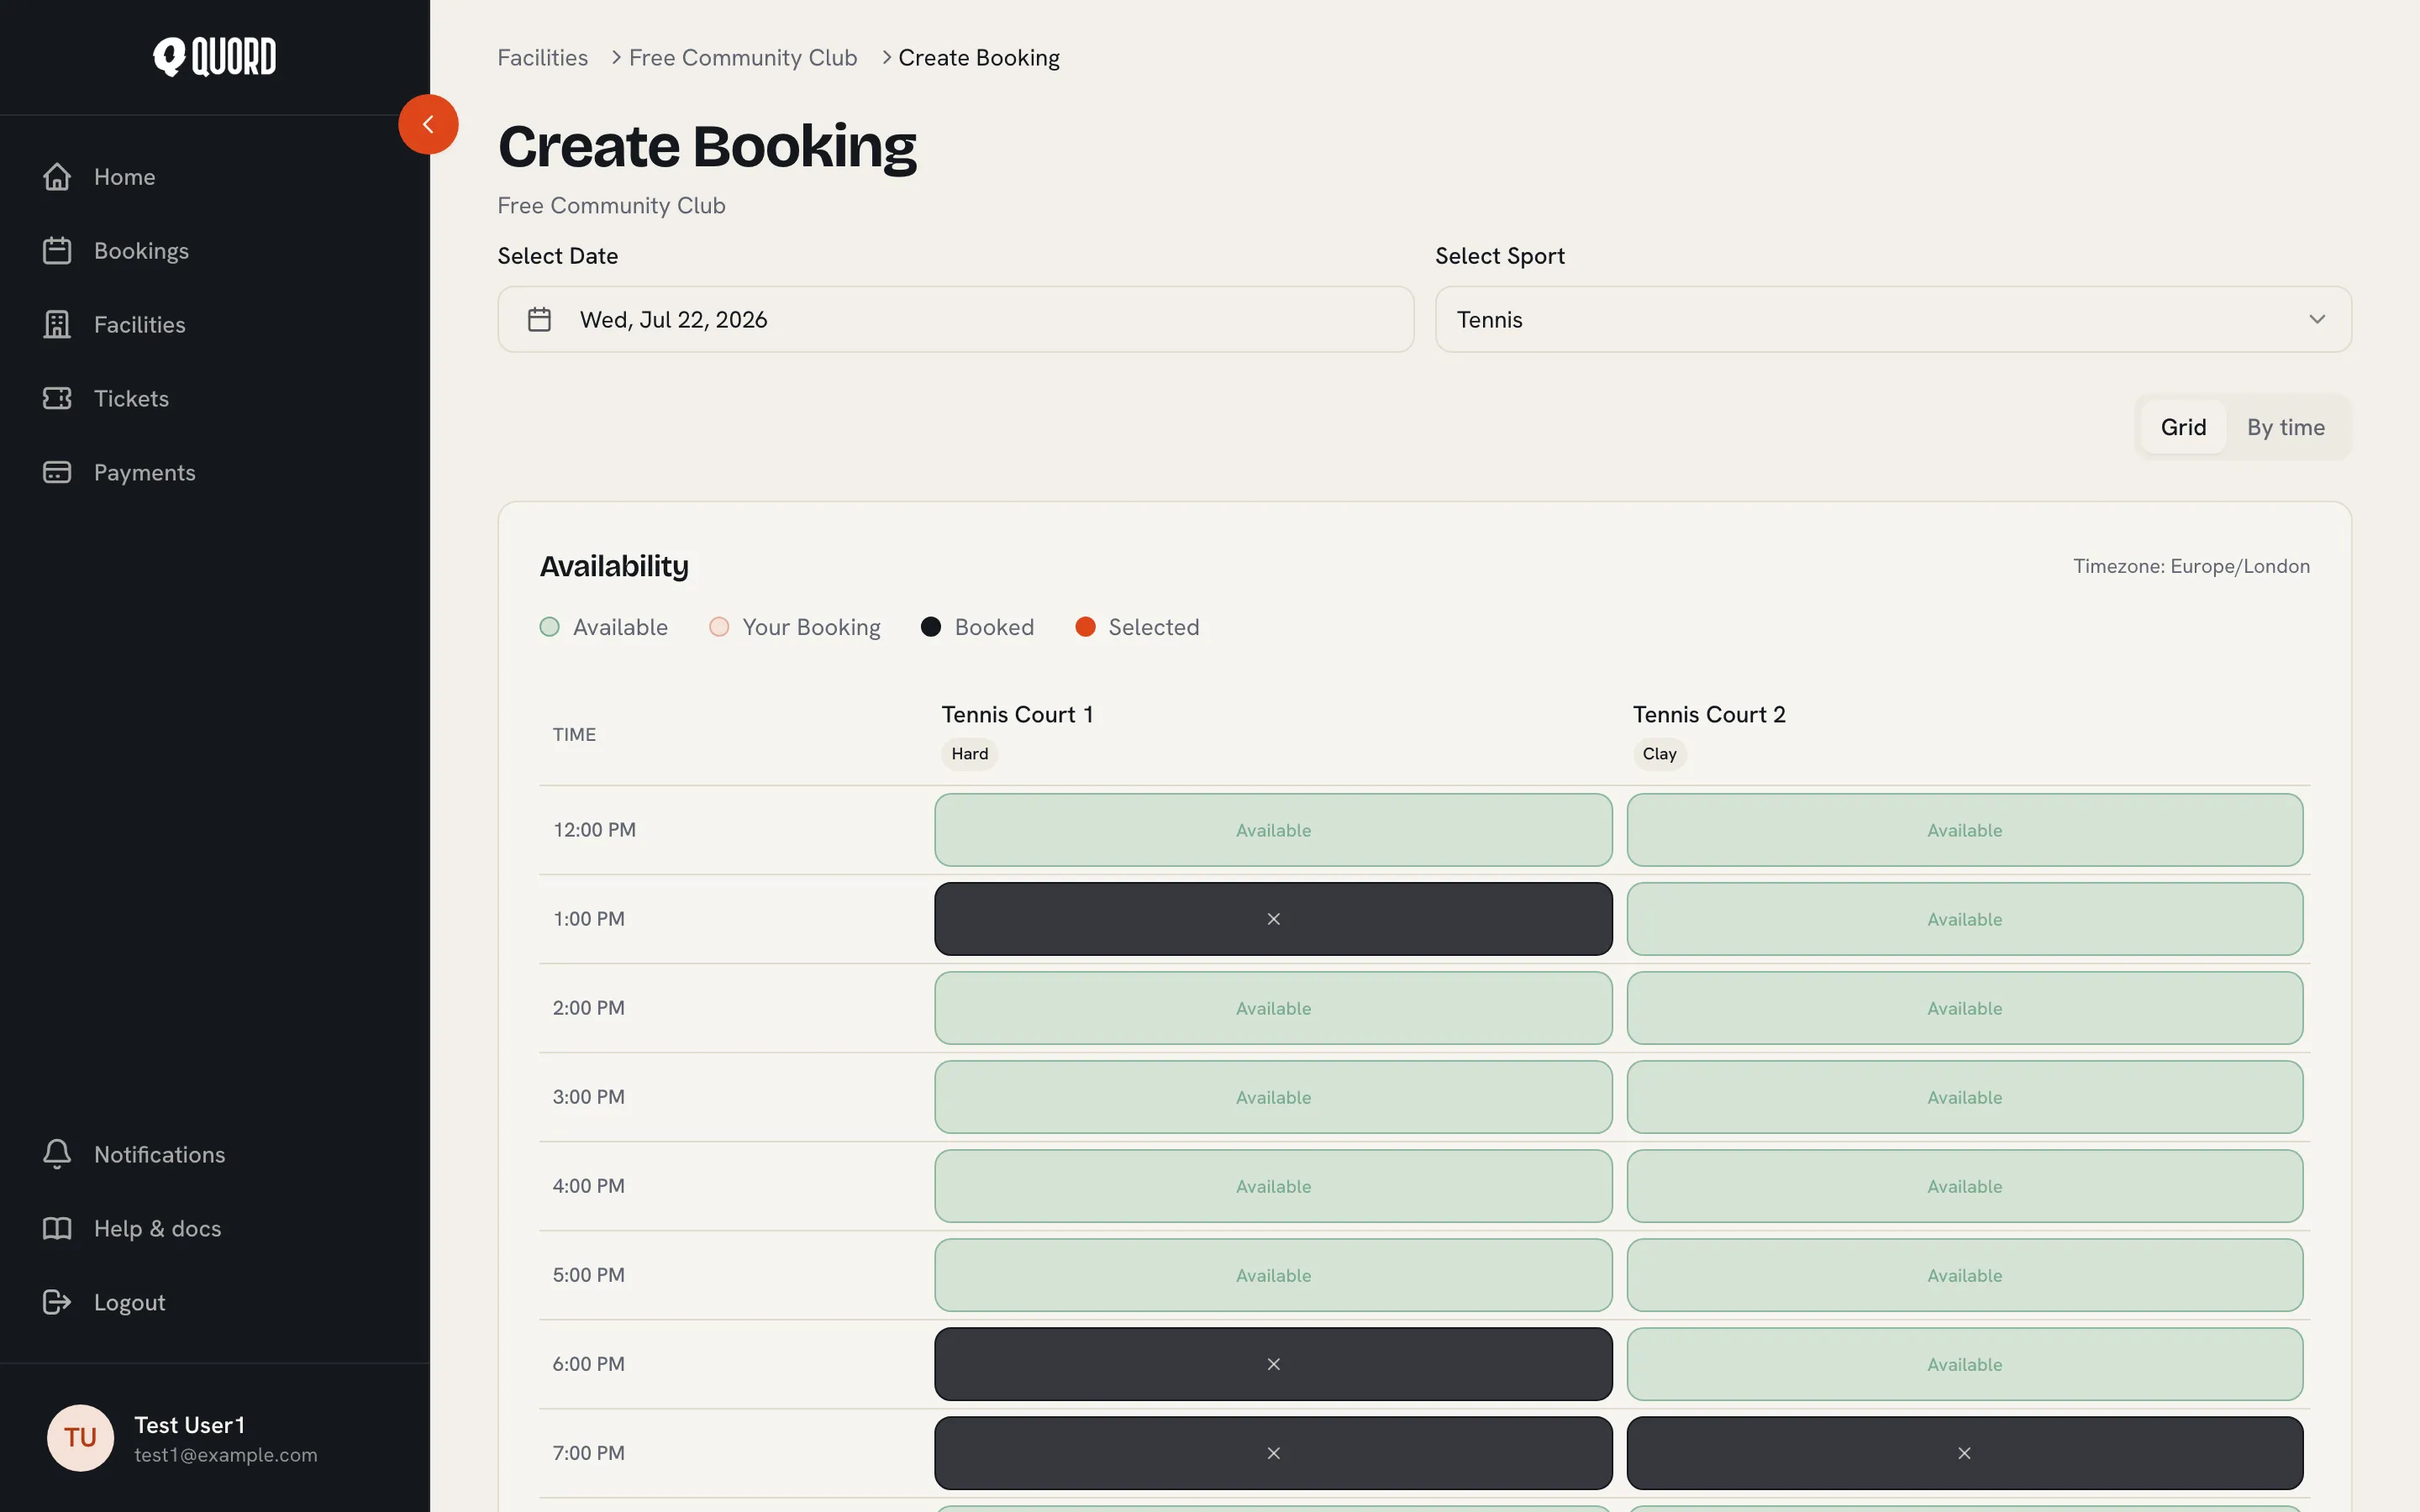Select 5:00 PM slot on Tennis Court 1

[1273, 1275]
